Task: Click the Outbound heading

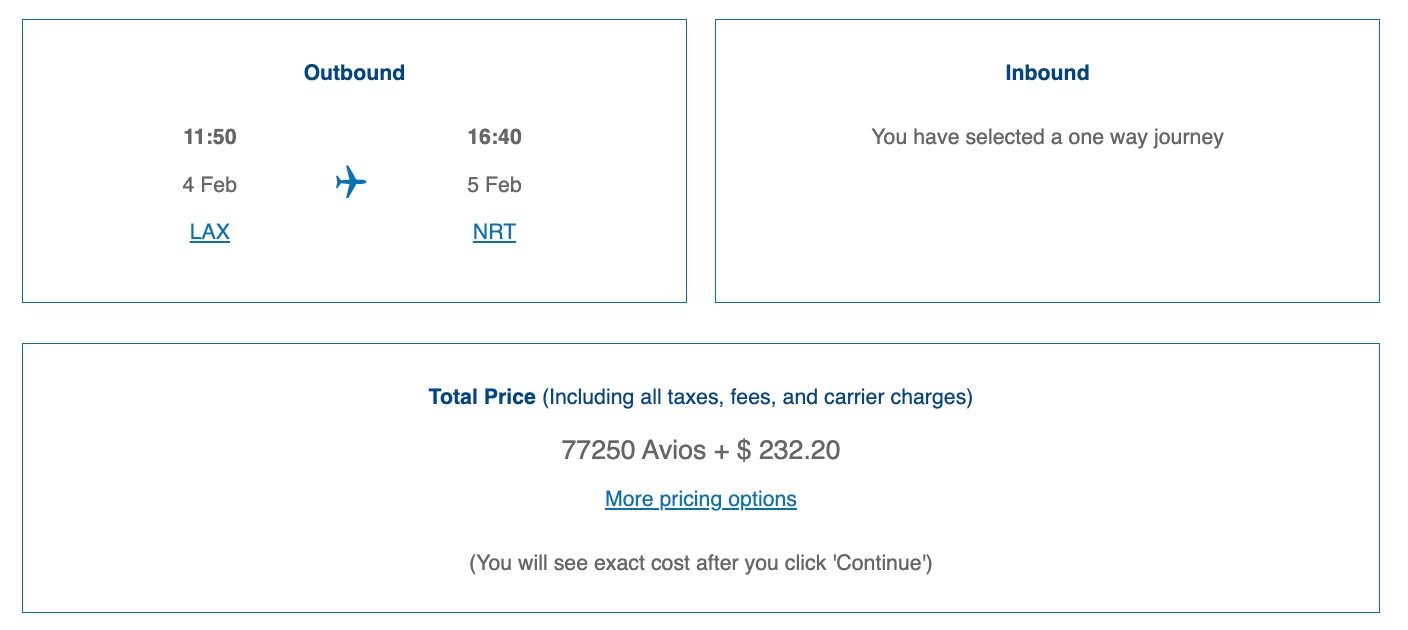Action: click(354, 73)
